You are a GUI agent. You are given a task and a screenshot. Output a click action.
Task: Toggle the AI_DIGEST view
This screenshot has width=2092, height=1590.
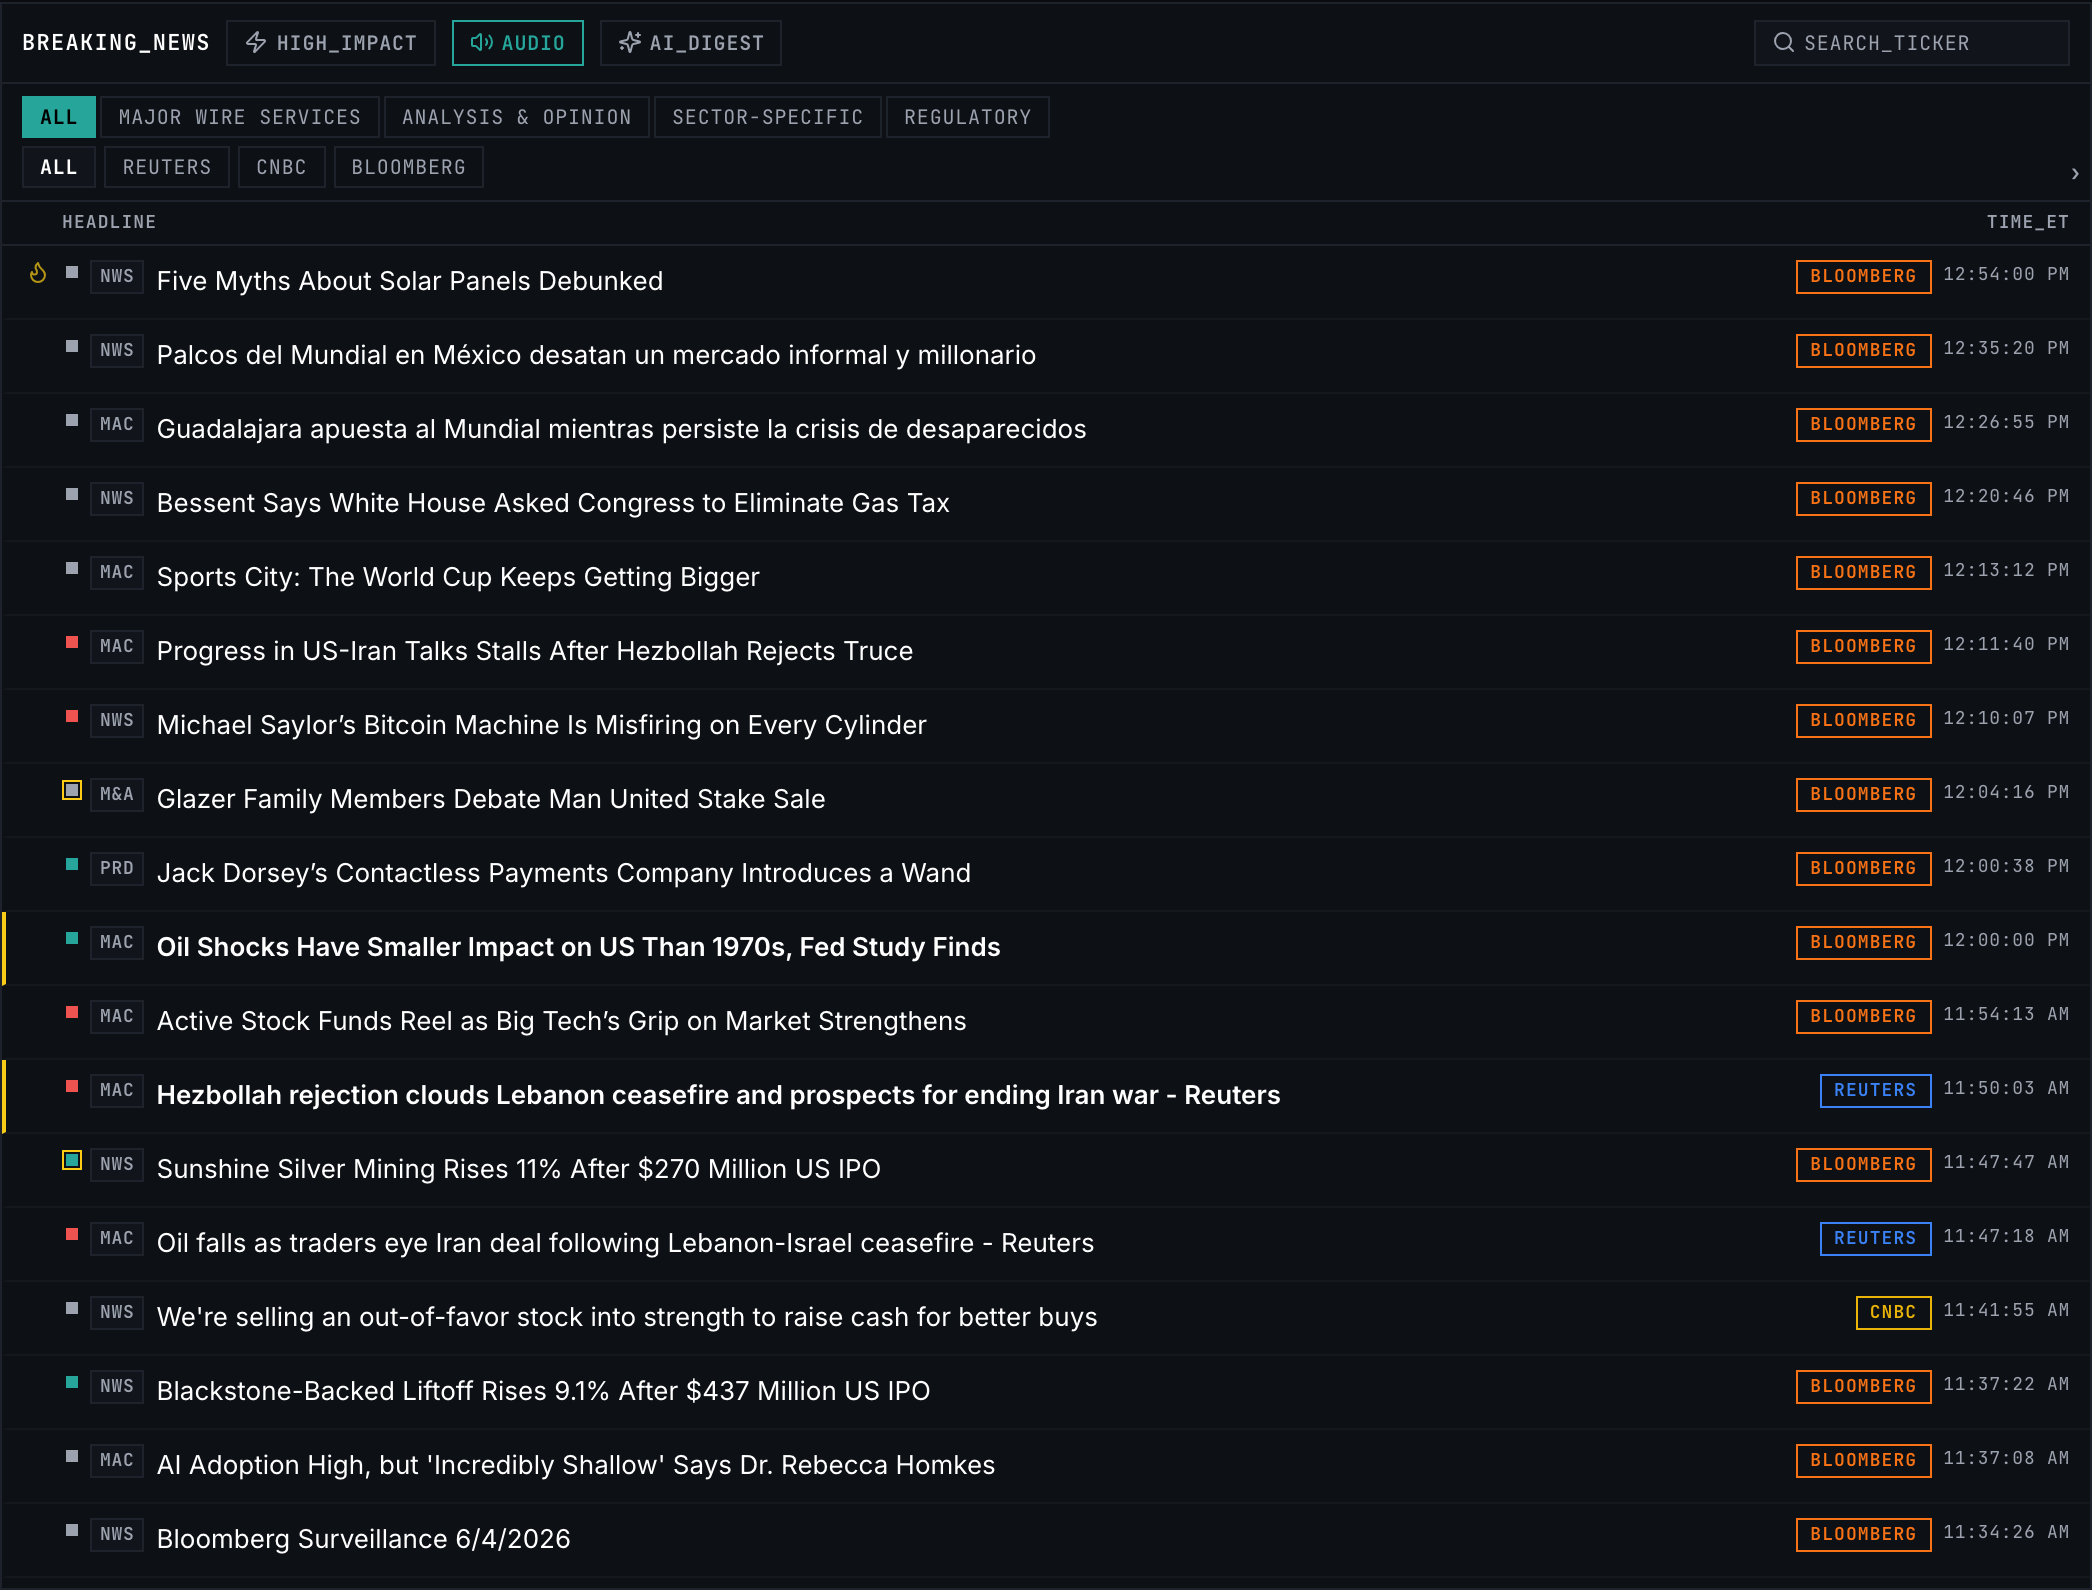pyautogui.click(x=690, y=43)
